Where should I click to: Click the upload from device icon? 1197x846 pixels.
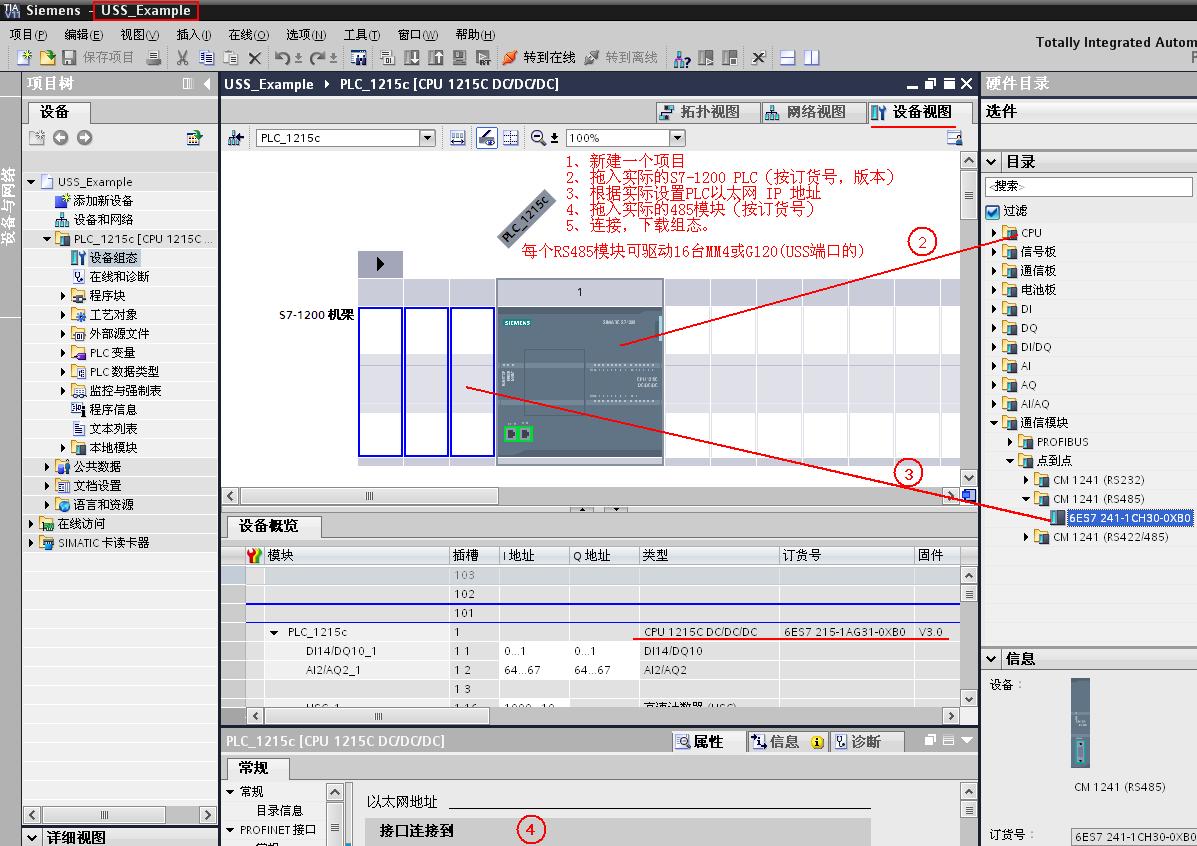click(x=436, y=57)
